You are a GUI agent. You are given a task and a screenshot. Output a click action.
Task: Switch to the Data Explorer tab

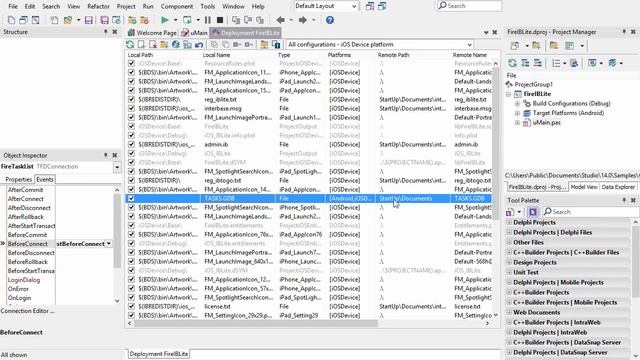tap(618, 187)
